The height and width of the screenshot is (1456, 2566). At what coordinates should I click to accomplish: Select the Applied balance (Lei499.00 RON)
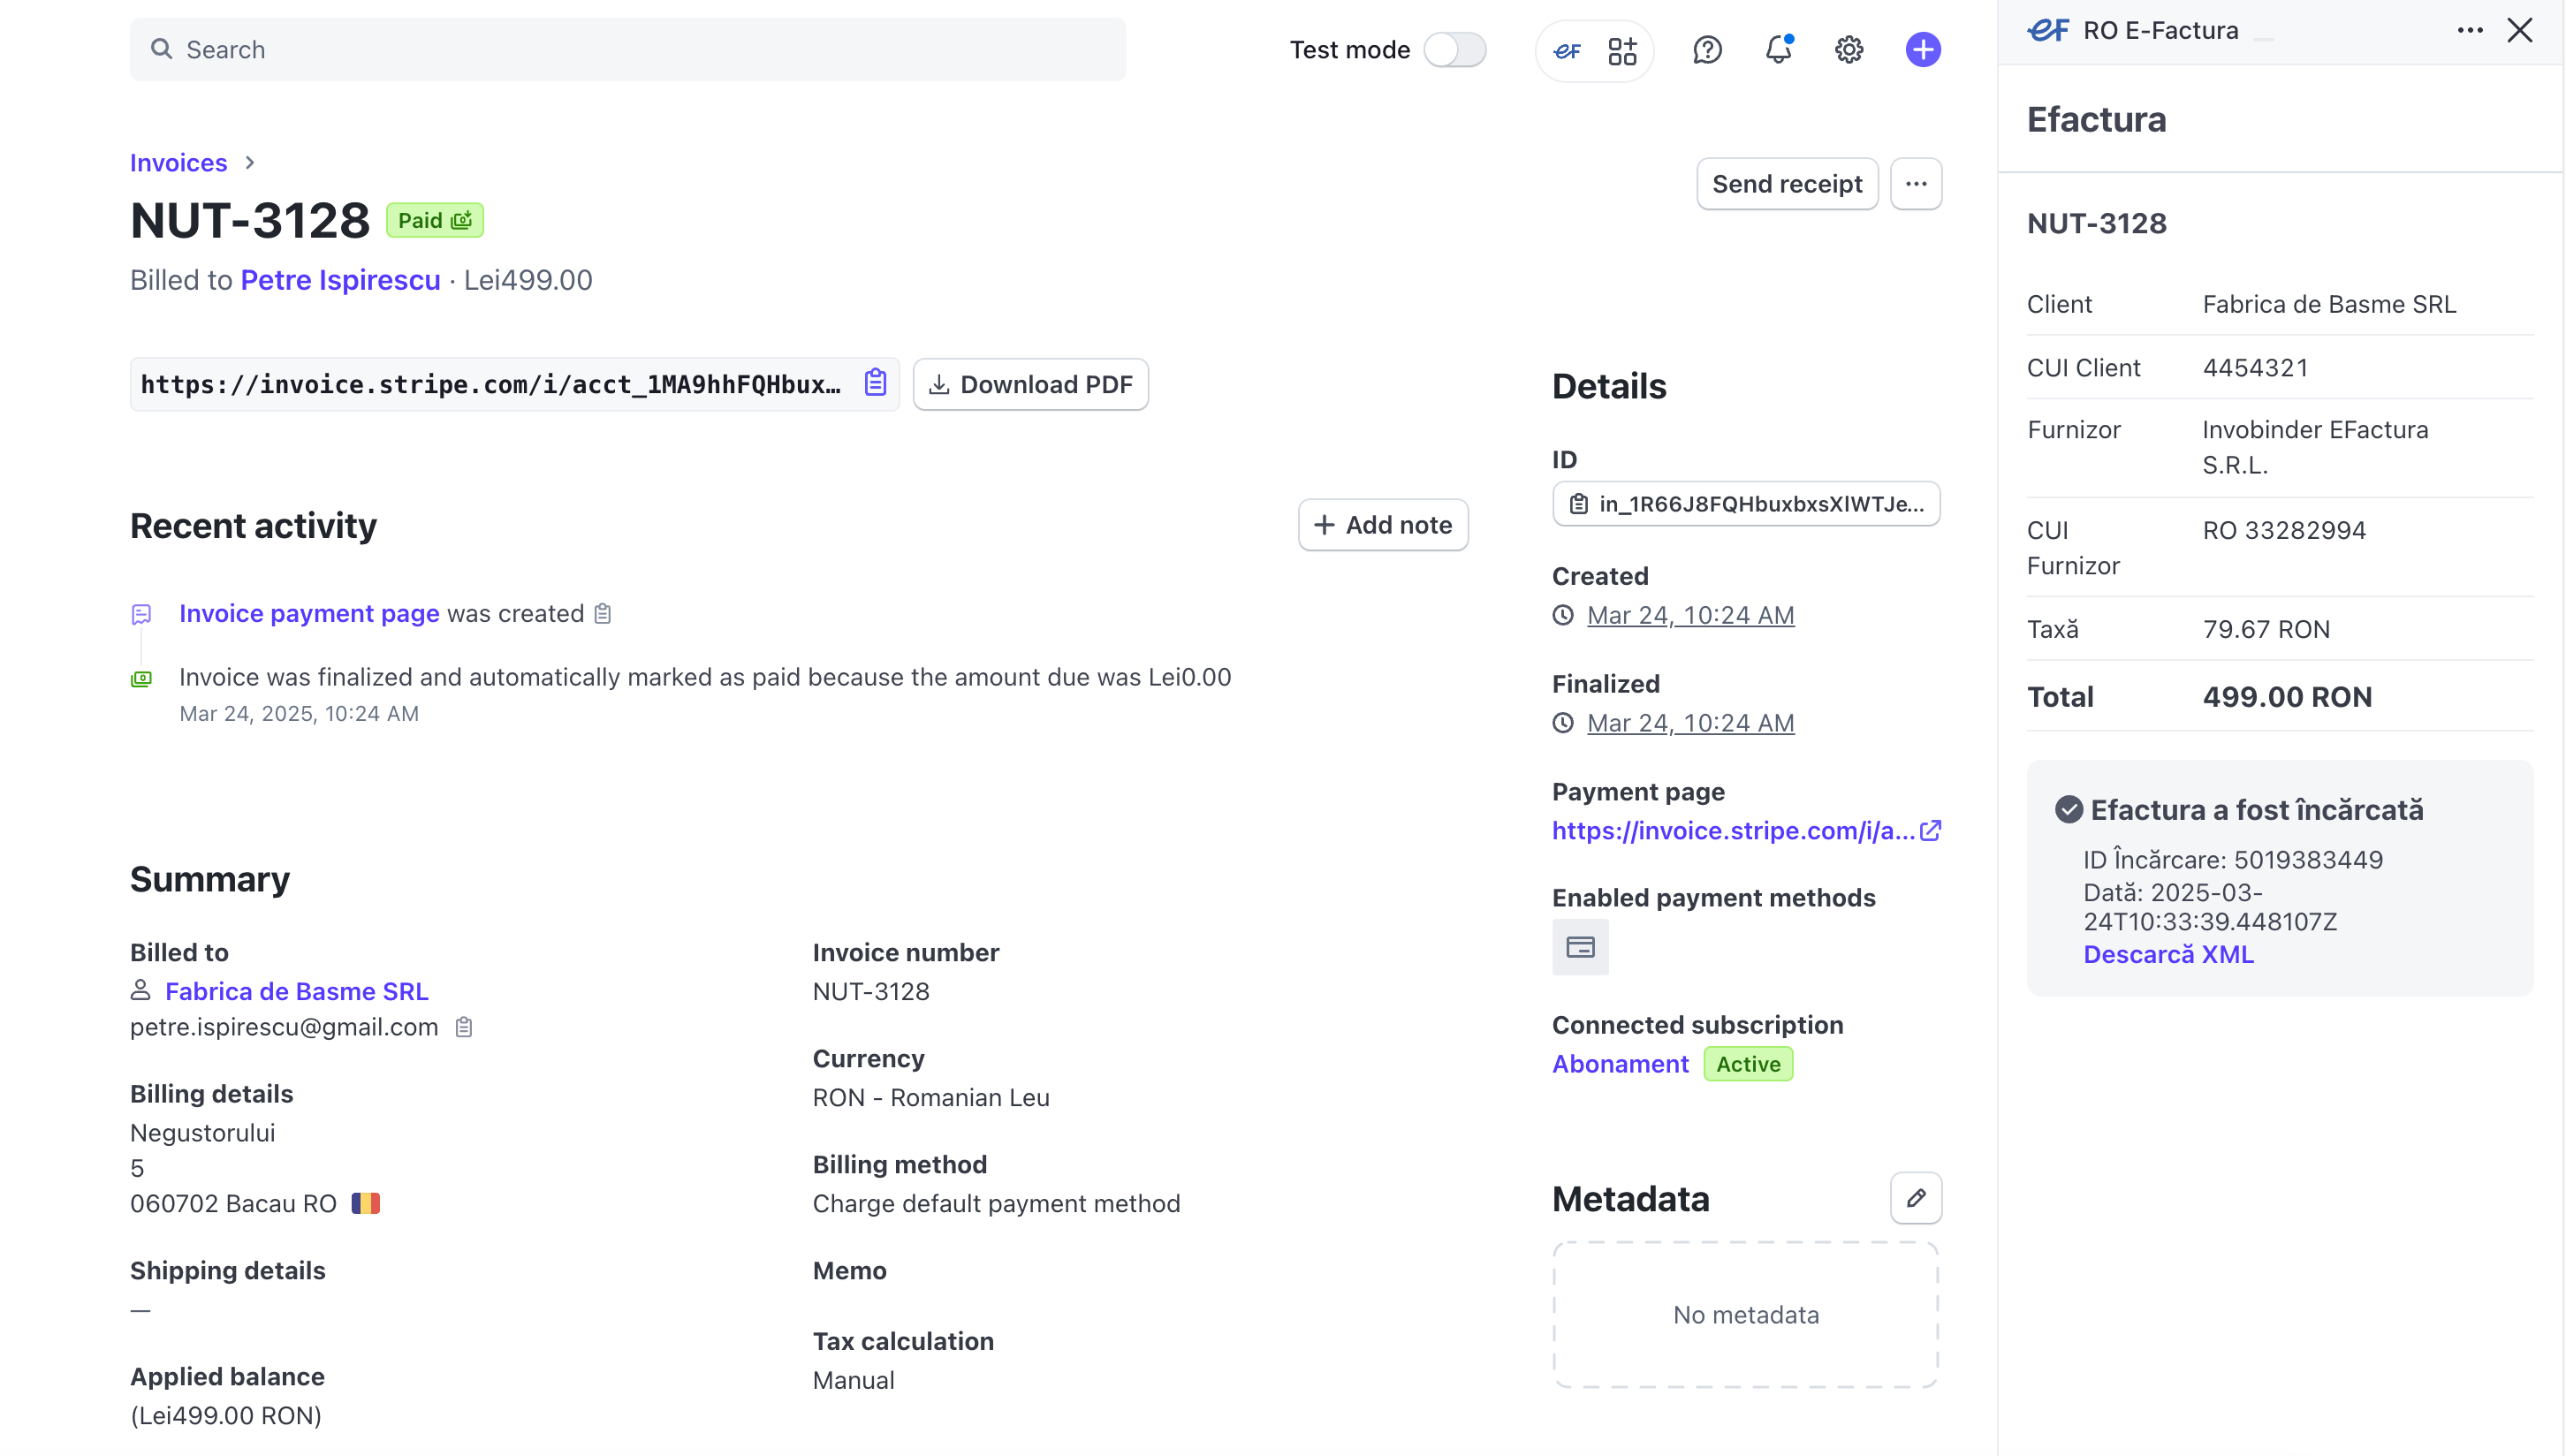coord(226,1416)
